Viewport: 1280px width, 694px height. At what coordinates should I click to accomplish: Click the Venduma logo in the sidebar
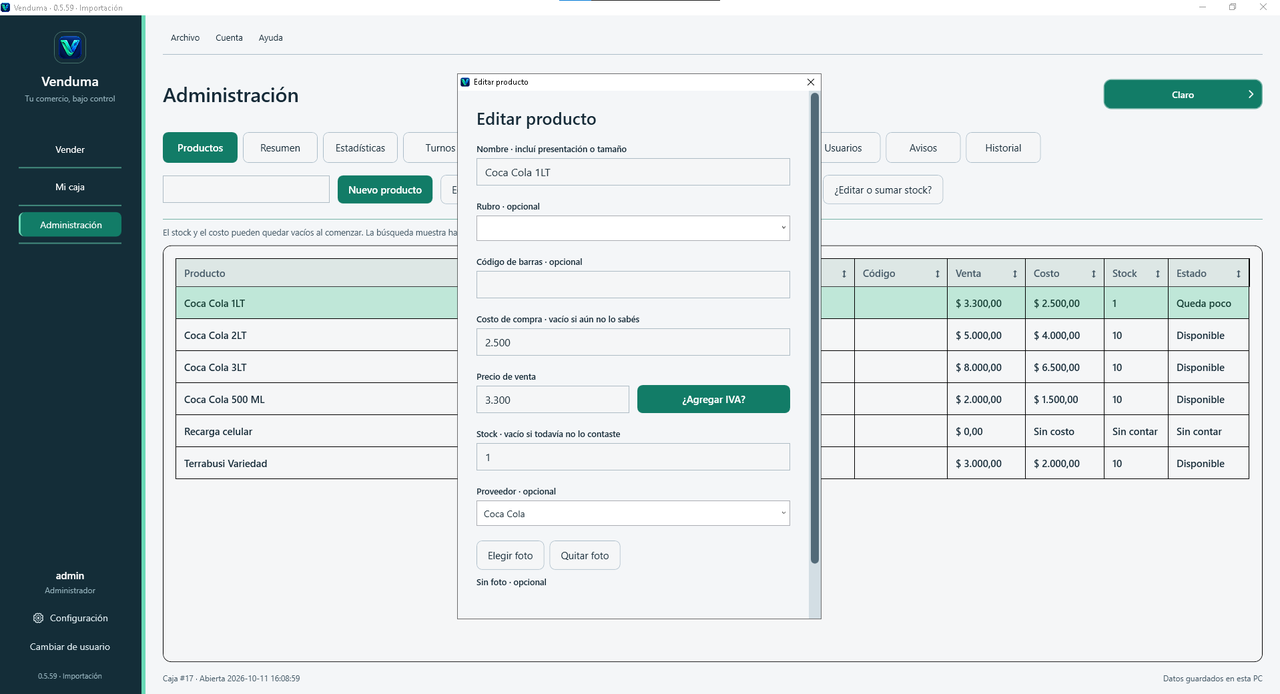tap(70, 47)
